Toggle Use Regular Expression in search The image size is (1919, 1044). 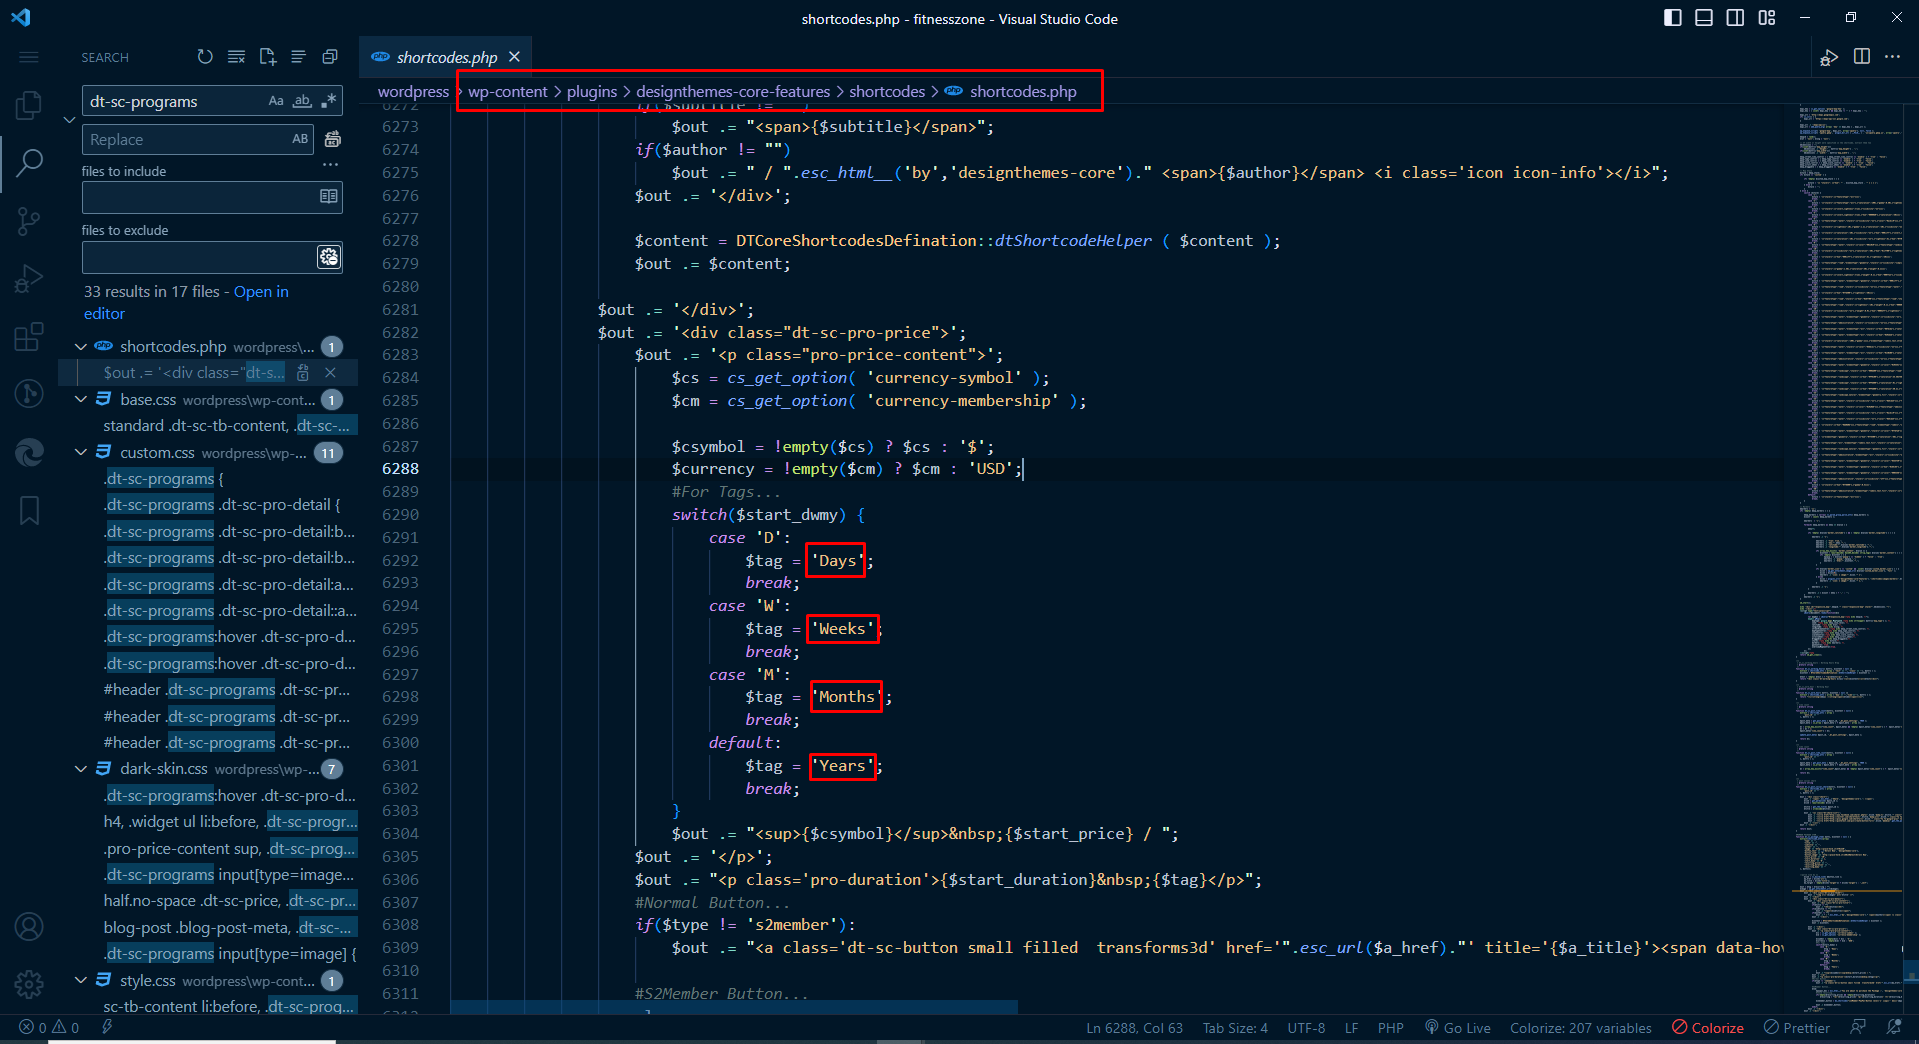tap(328, 101)
